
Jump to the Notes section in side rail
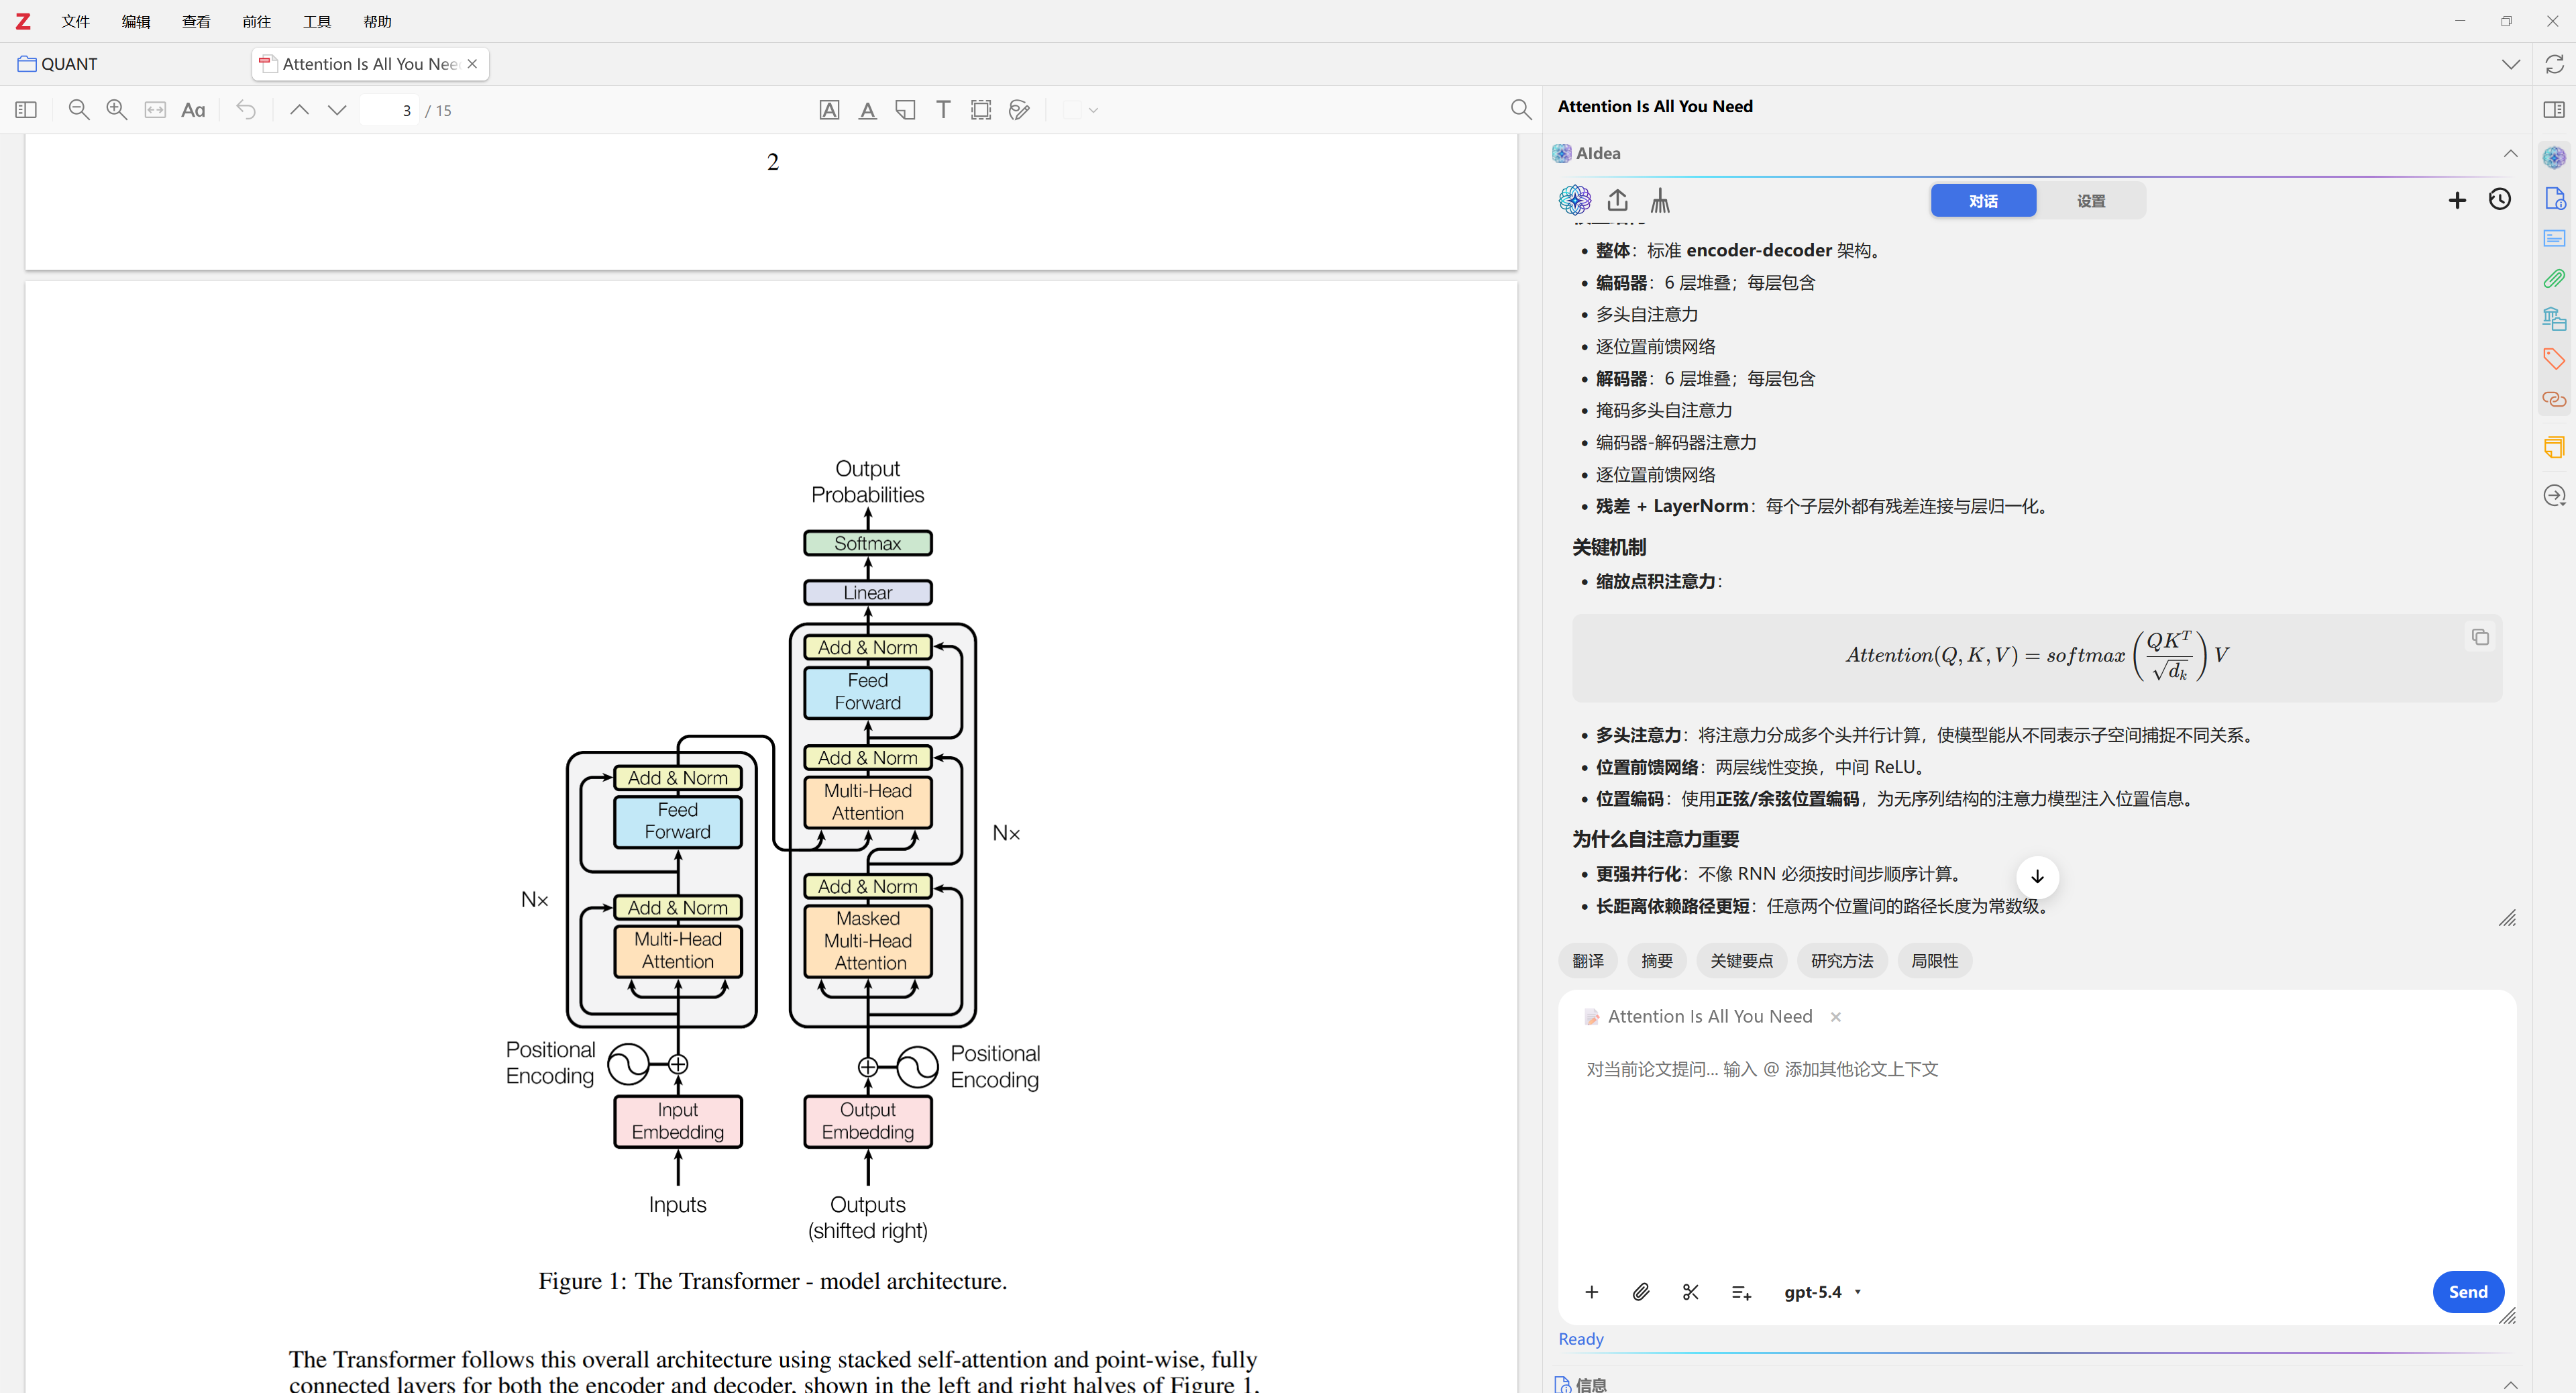[x=2554, y=446]
